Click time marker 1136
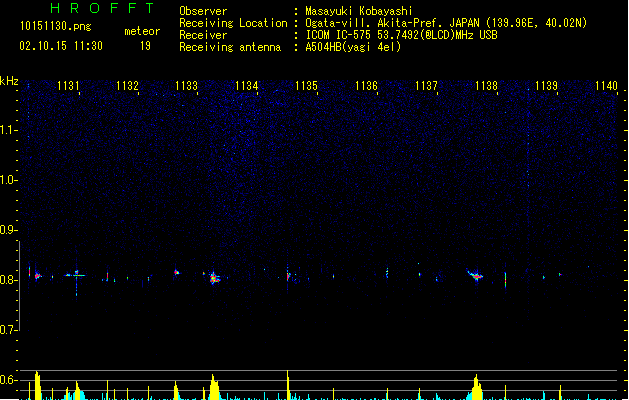 tap(367, 86)
